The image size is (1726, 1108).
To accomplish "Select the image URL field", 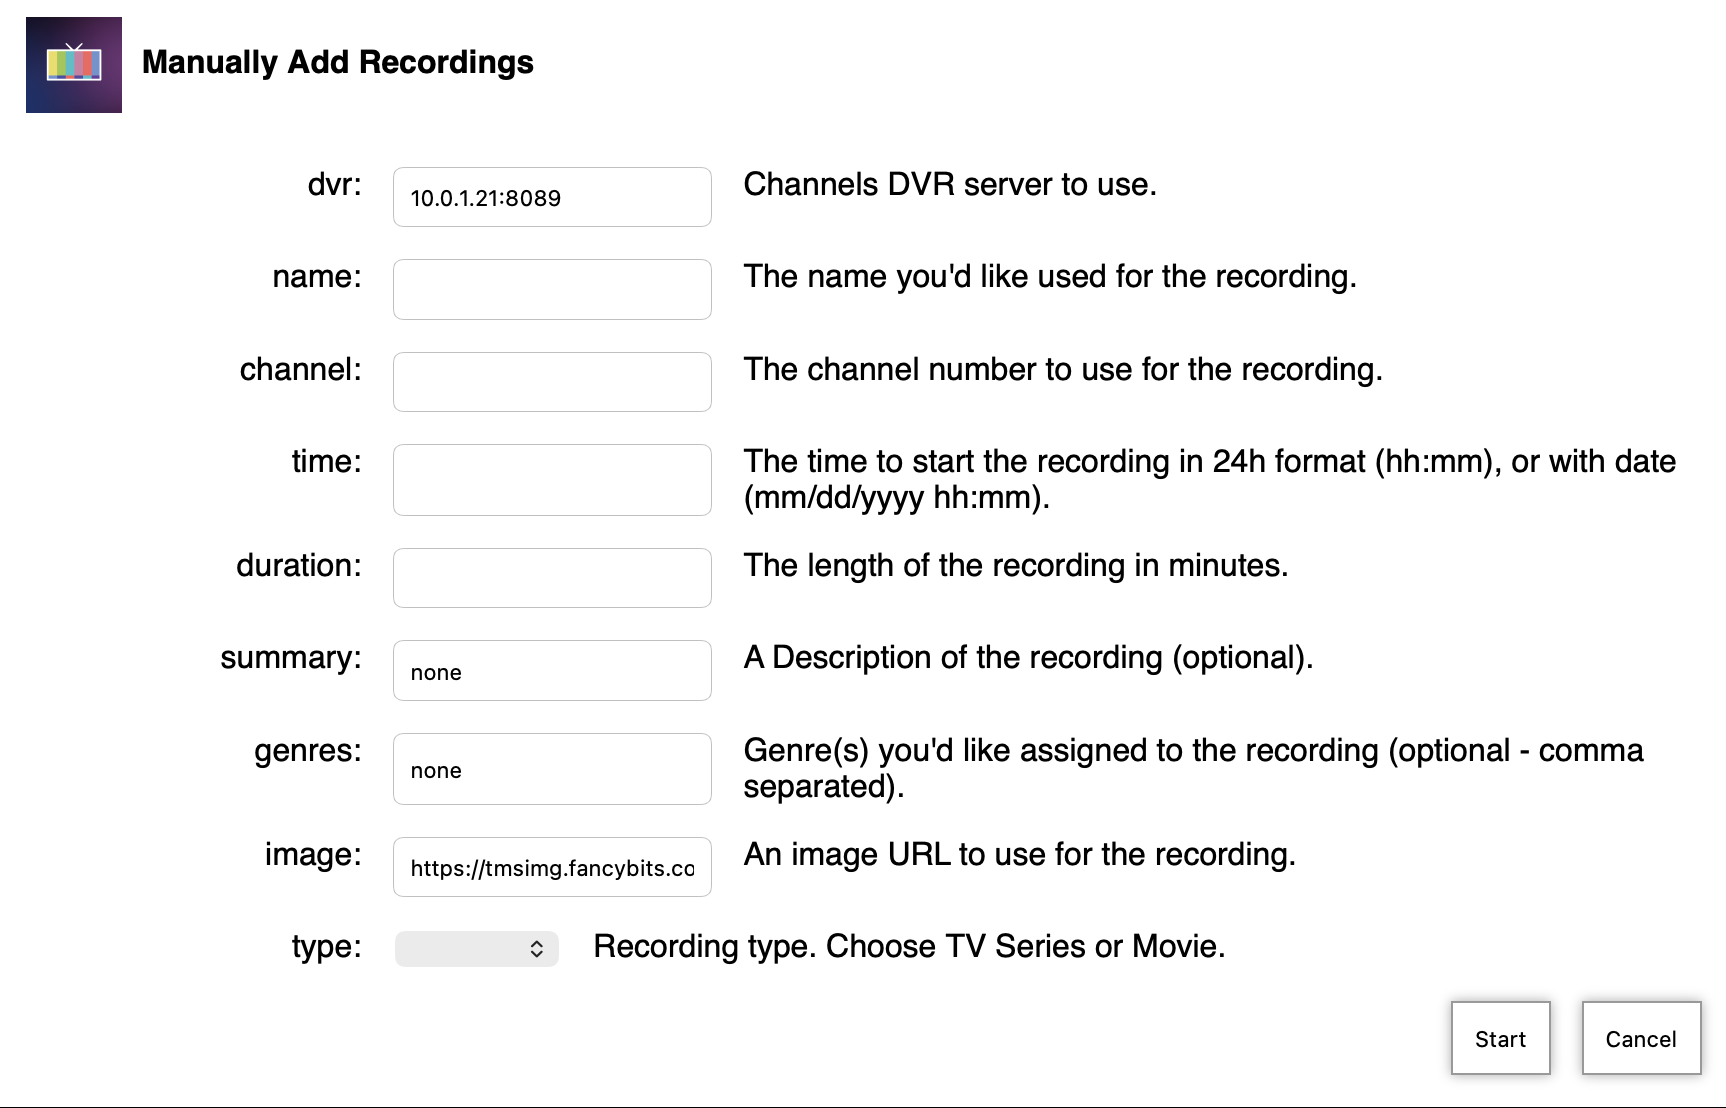I will pos(552,867).
